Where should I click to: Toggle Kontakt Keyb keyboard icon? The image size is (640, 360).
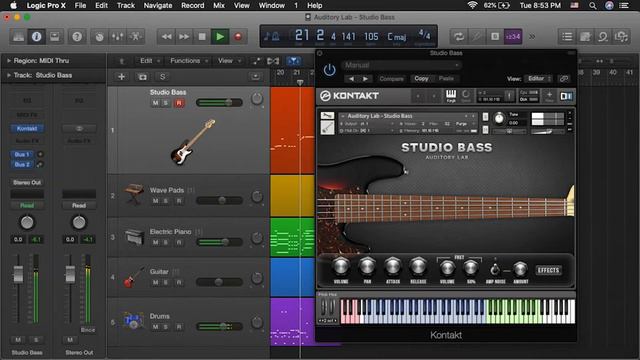tap(451, 96)
